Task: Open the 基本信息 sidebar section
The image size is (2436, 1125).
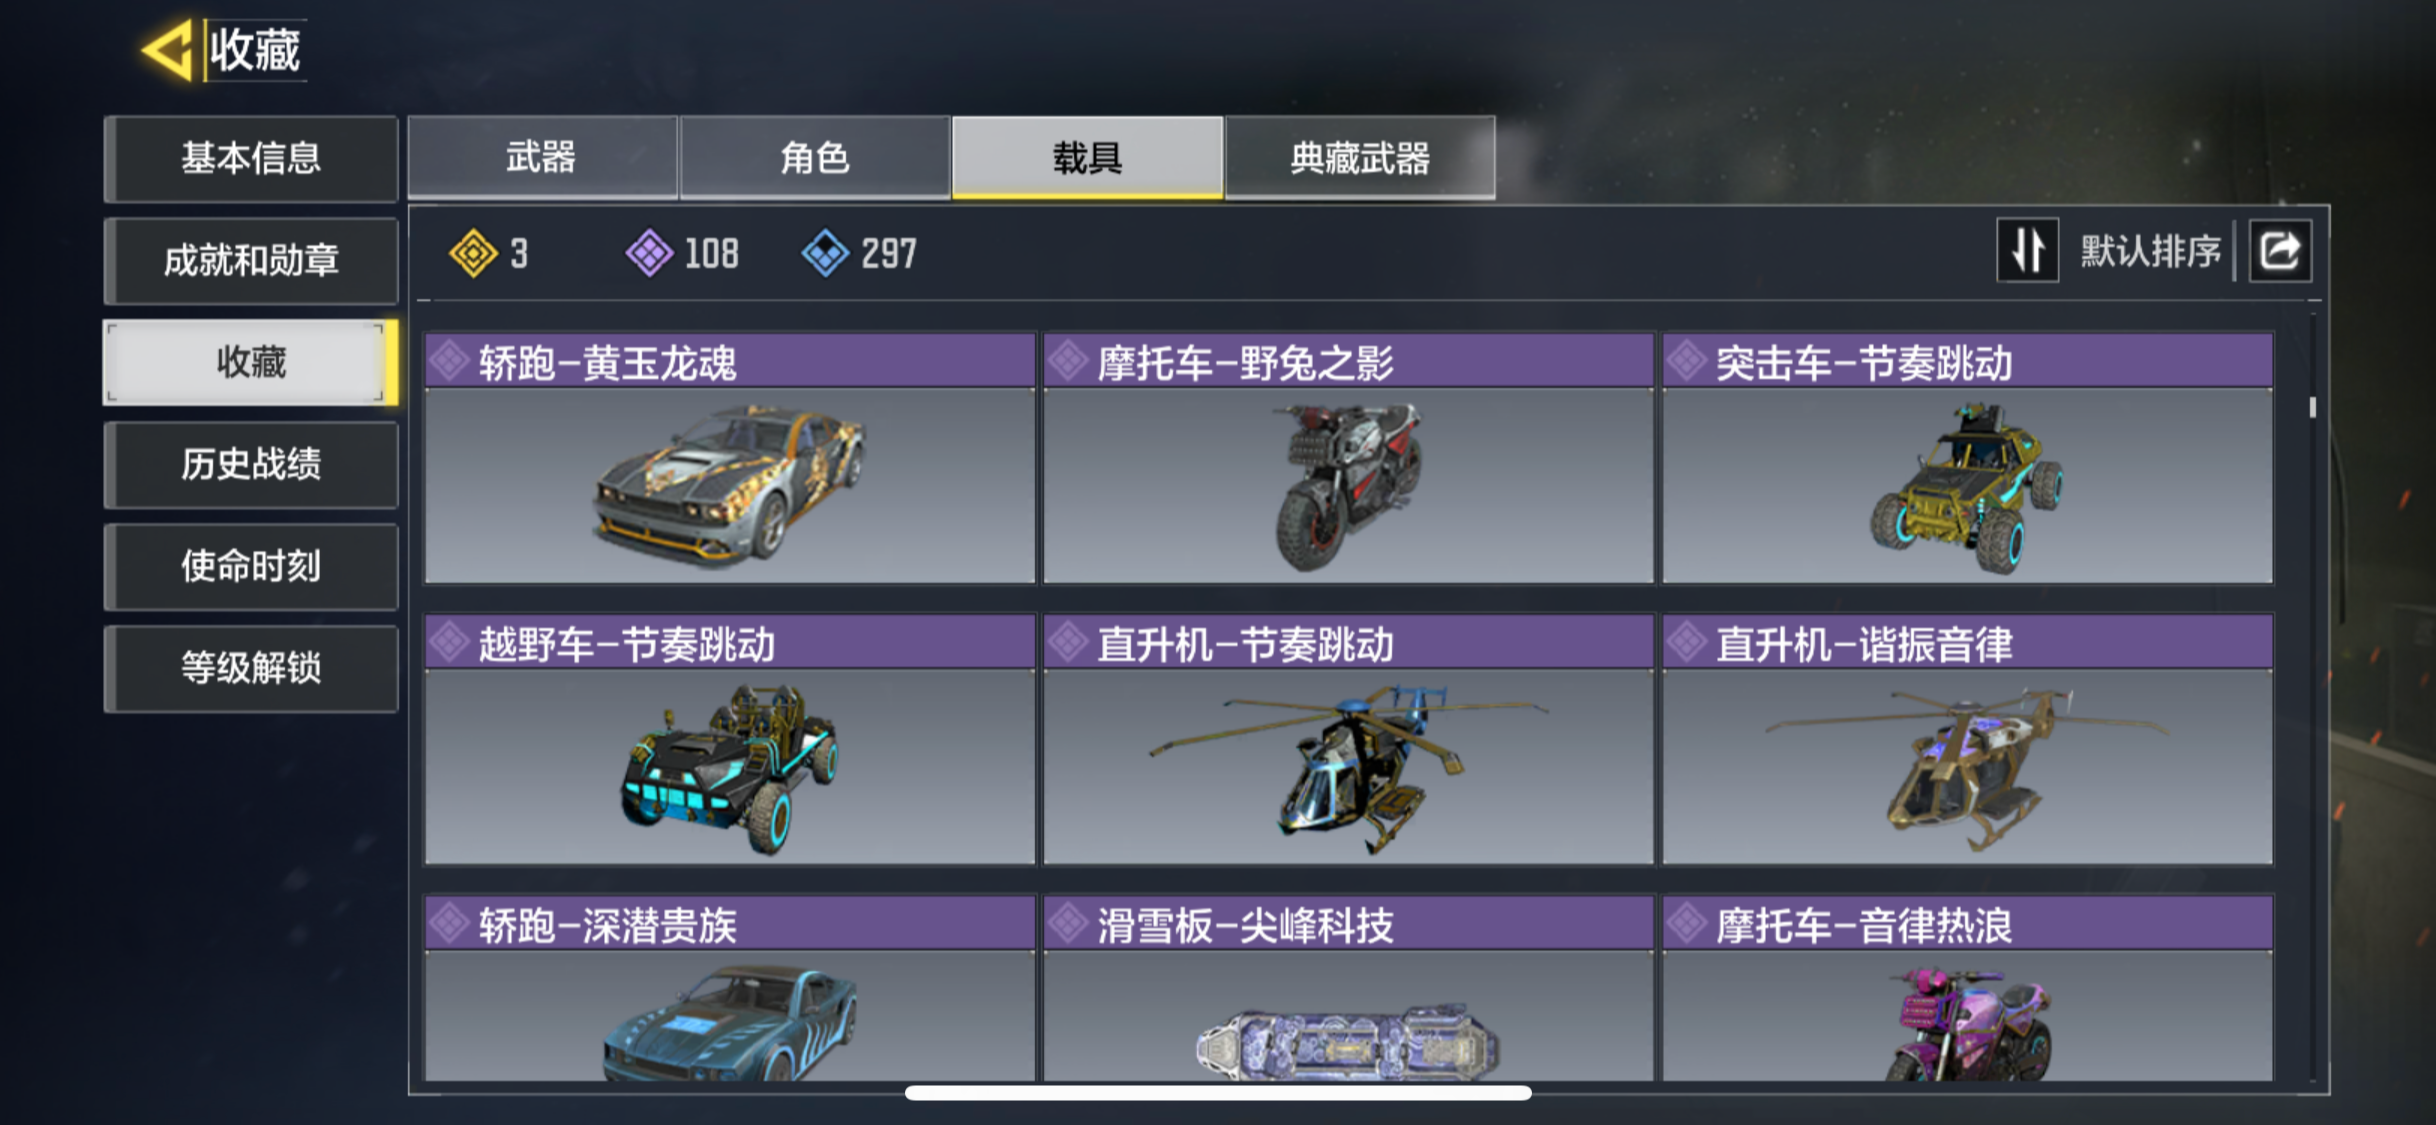Action: [x=251, y=159]
